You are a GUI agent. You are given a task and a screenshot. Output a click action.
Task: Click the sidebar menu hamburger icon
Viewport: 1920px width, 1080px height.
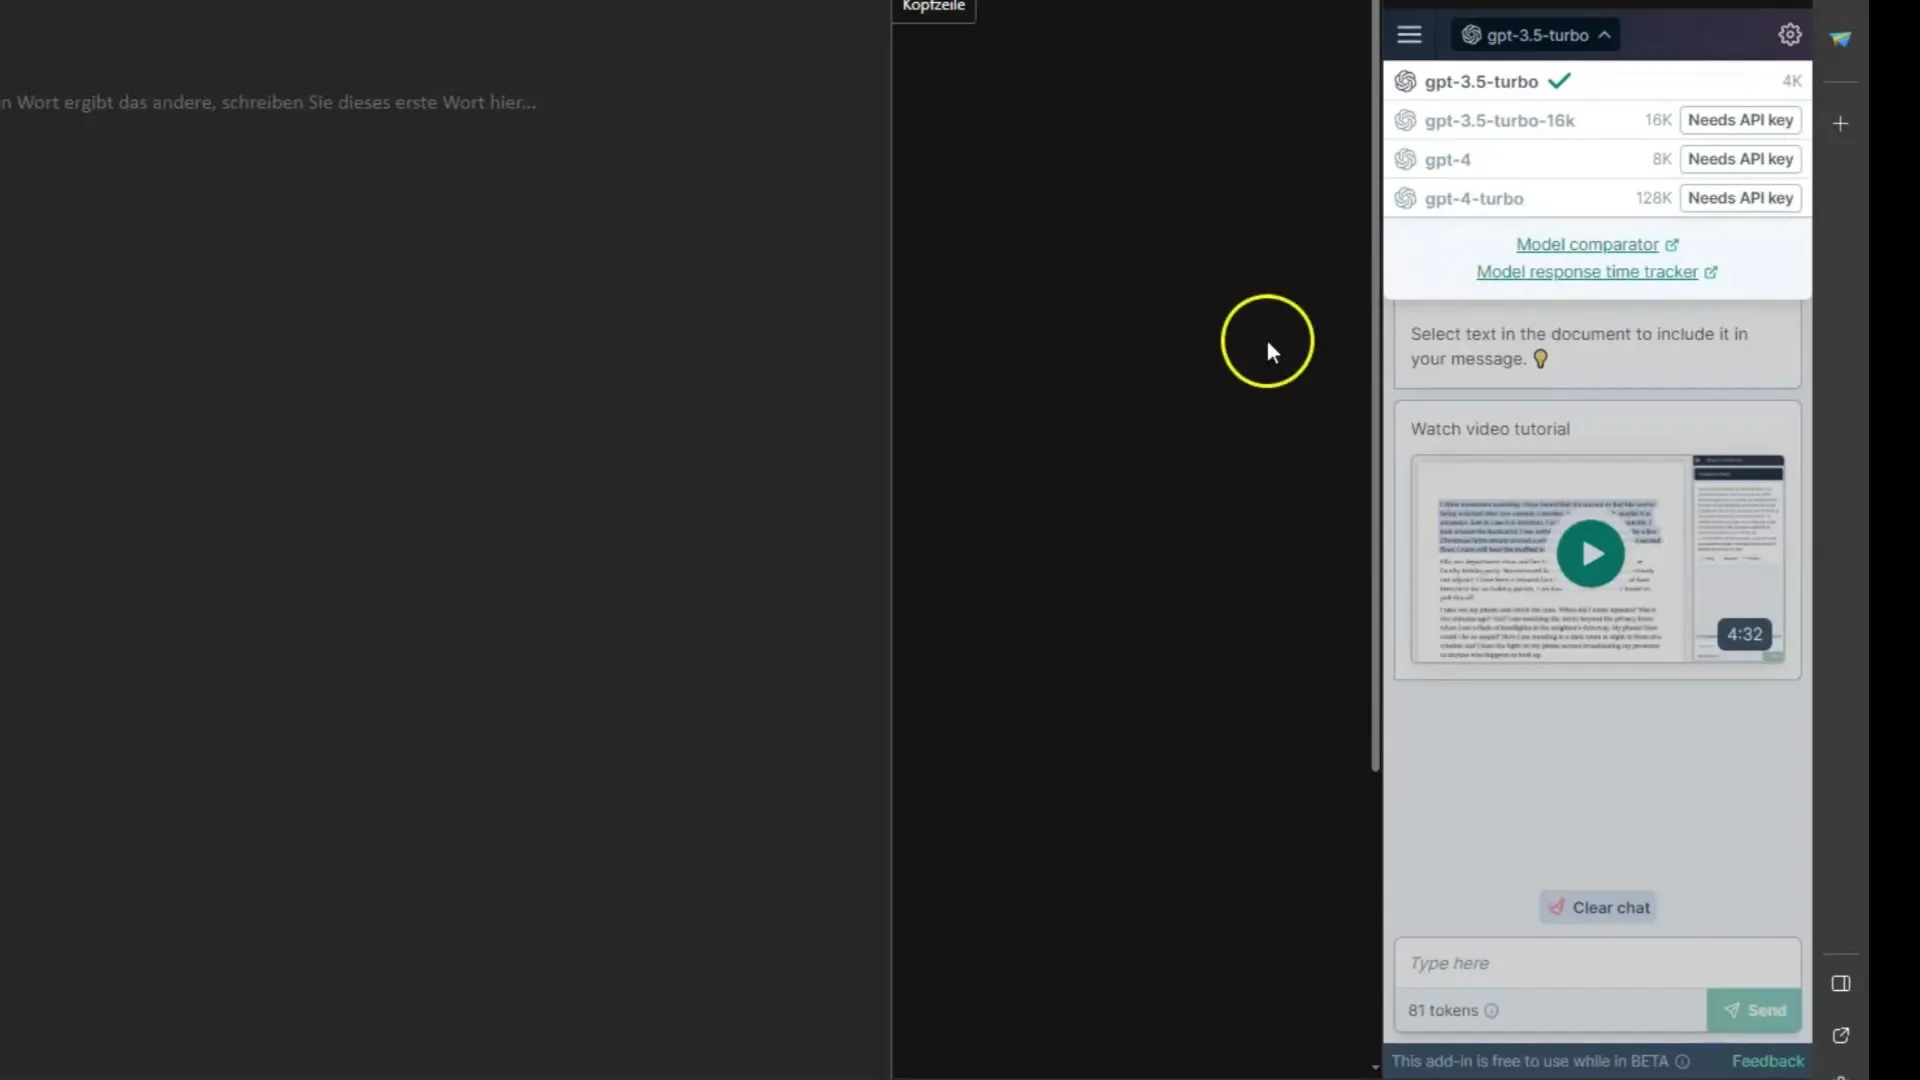pos(1410,34)
